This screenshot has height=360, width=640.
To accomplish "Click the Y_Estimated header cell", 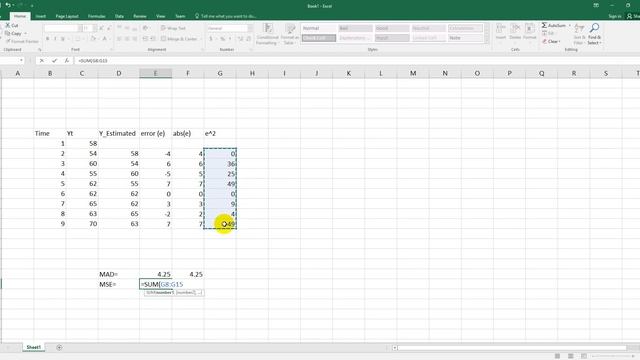I will coord(118,133).
